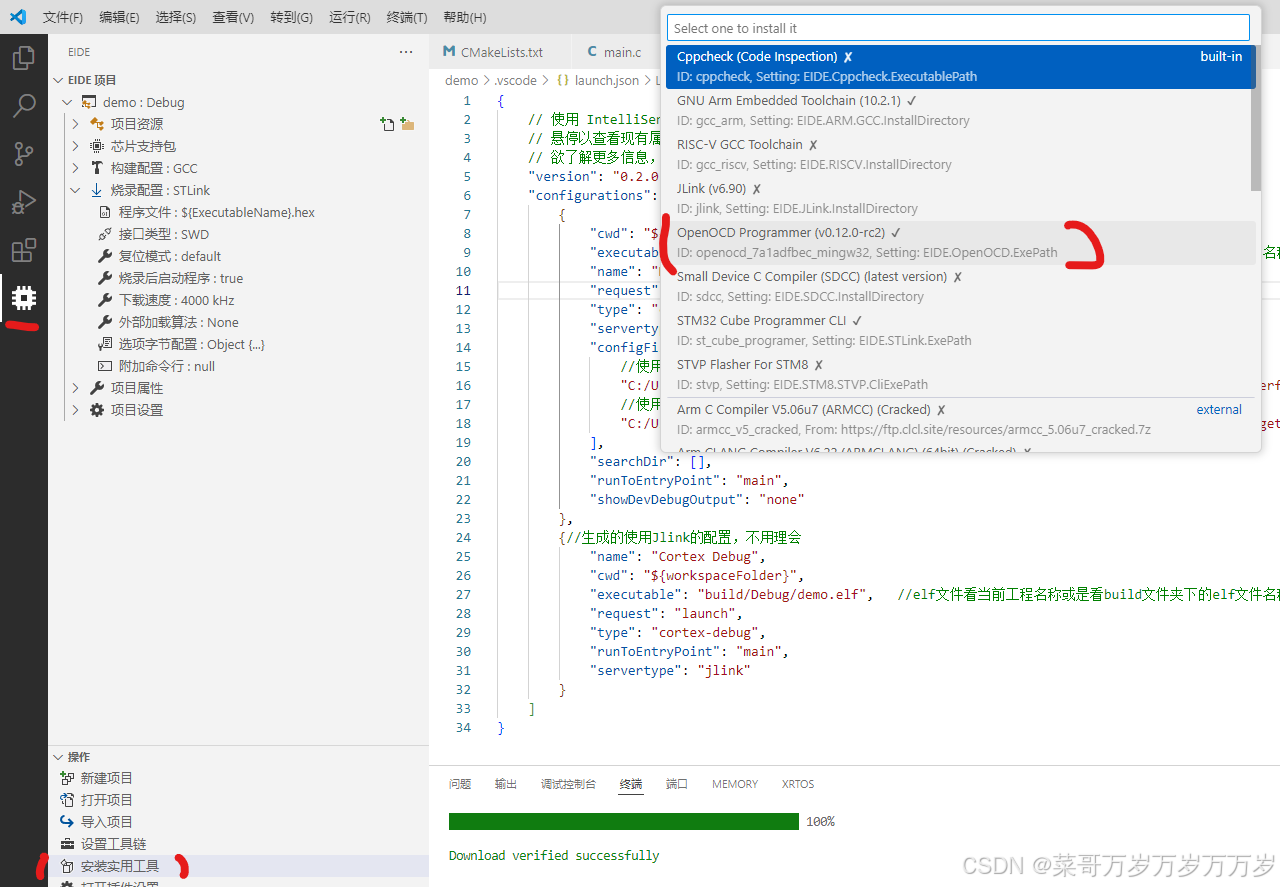
Task: Collapse the 烧录配置 : STLink node
Action: [x=76, y=190]
